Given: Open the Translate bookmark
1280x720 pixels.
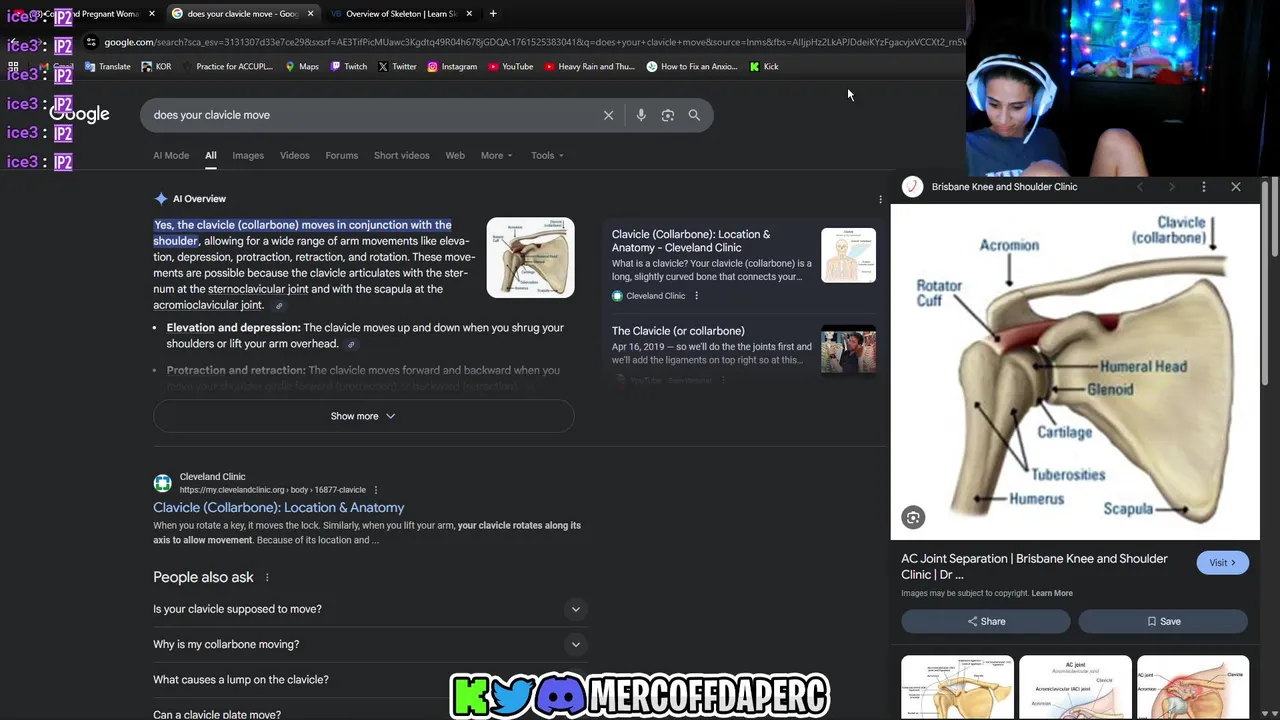Looking at the screenshot, I should (108, 67).
